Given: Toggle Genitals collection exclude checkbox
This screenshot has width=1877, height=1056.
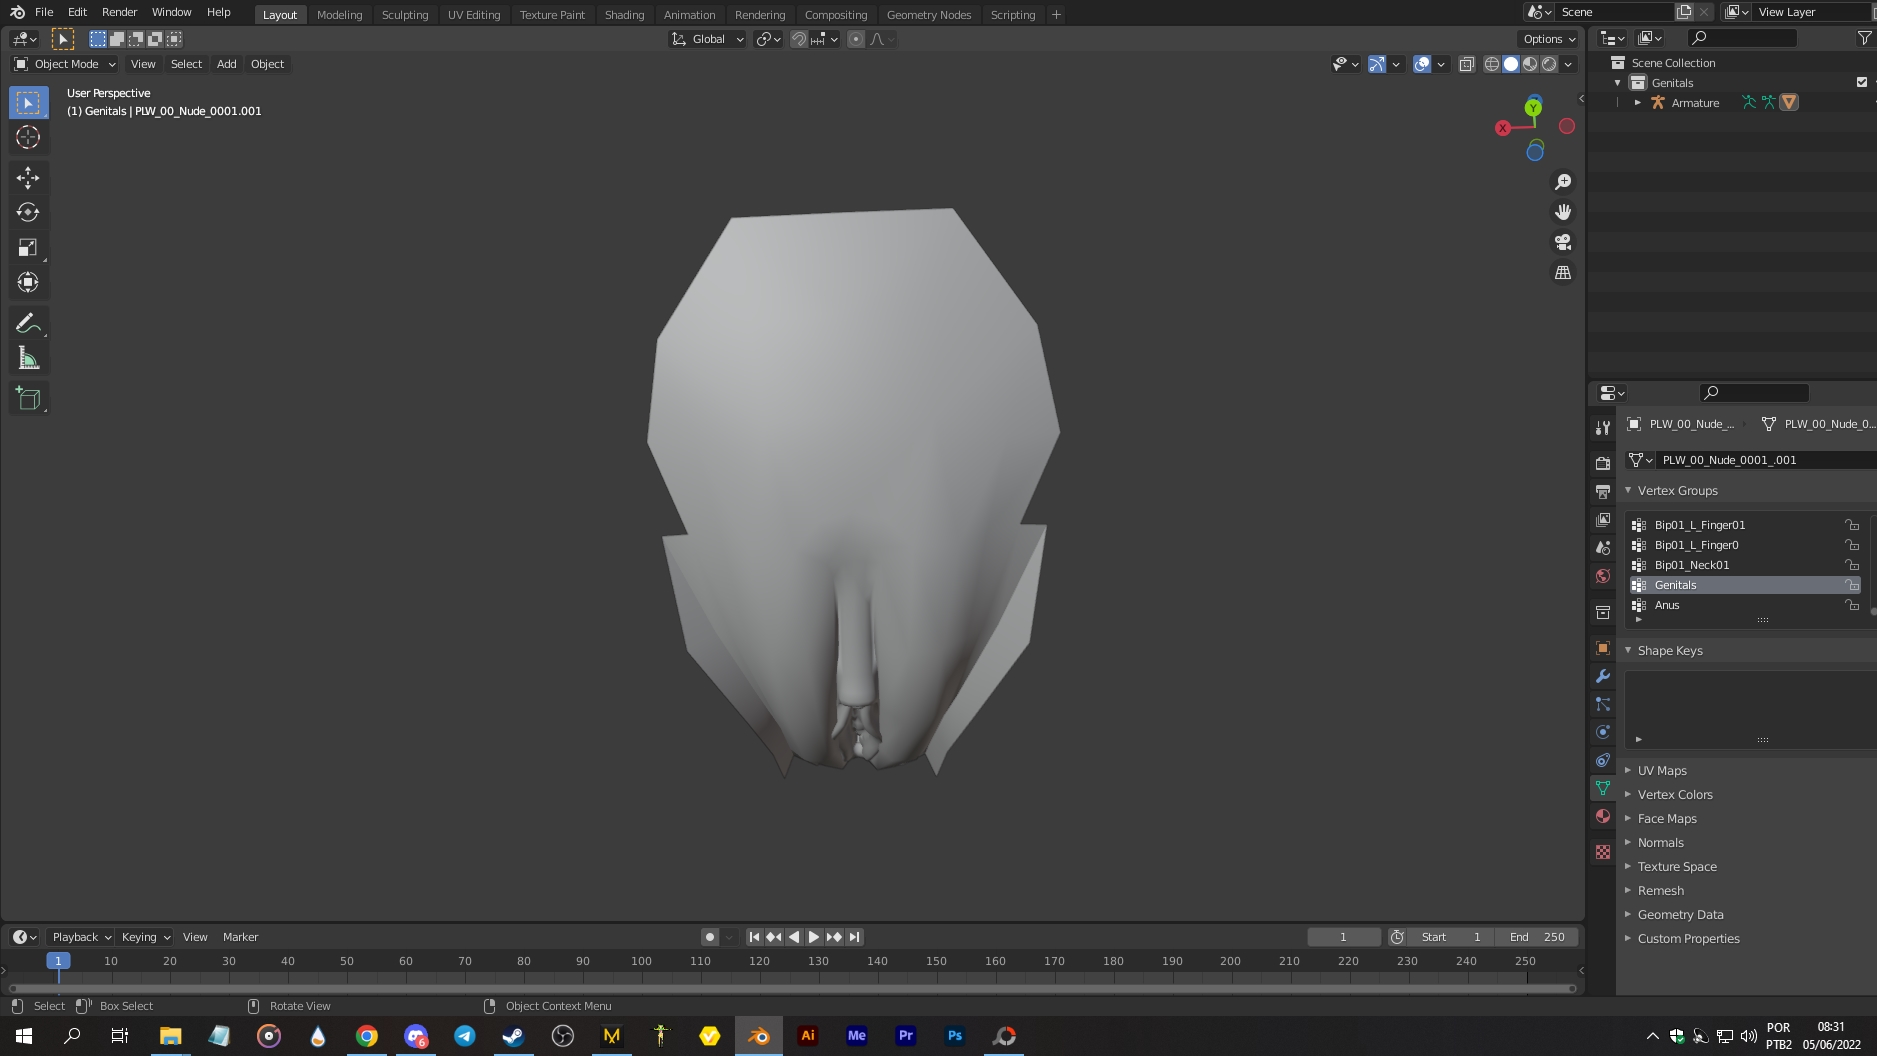Looking at the screenshot, I should click(x=1861, y=83).
